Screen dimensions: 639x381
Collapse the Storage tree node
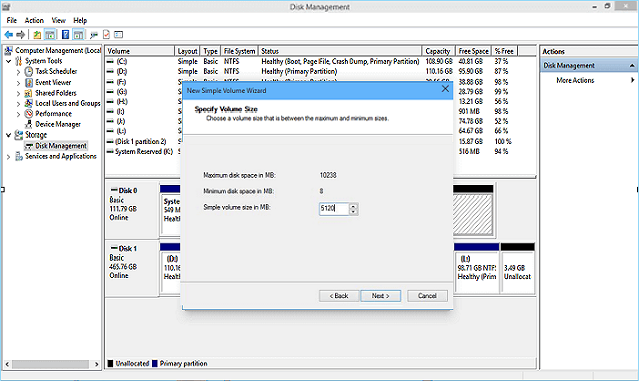point(9,135)
